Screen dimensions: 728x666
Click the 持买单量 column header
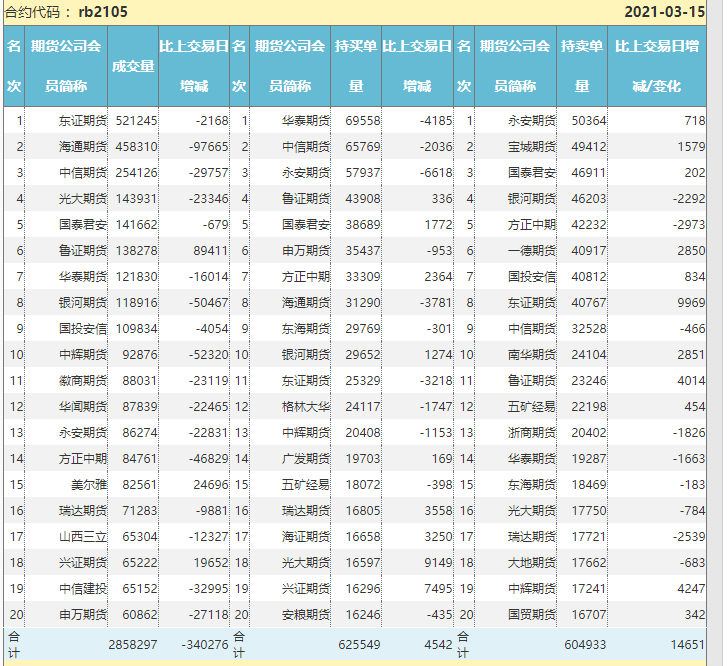tap(356, 66)
